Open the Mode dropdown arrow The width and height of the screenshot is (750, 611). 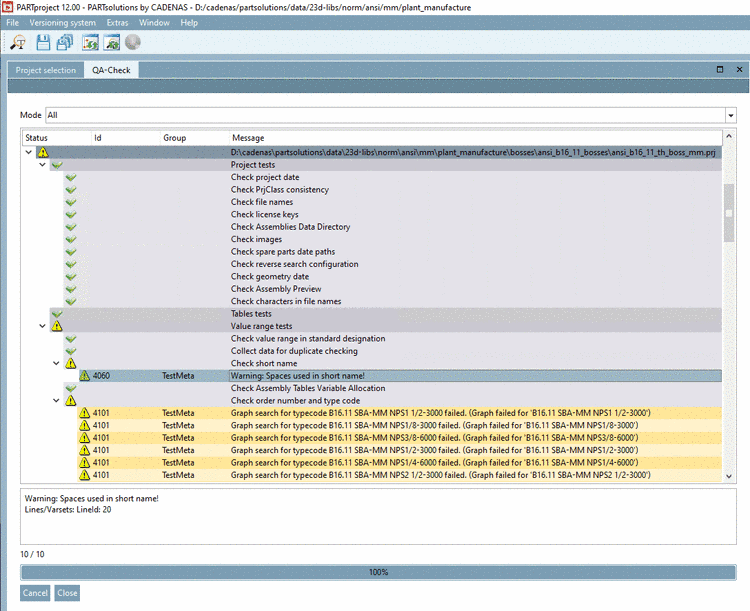730,115
